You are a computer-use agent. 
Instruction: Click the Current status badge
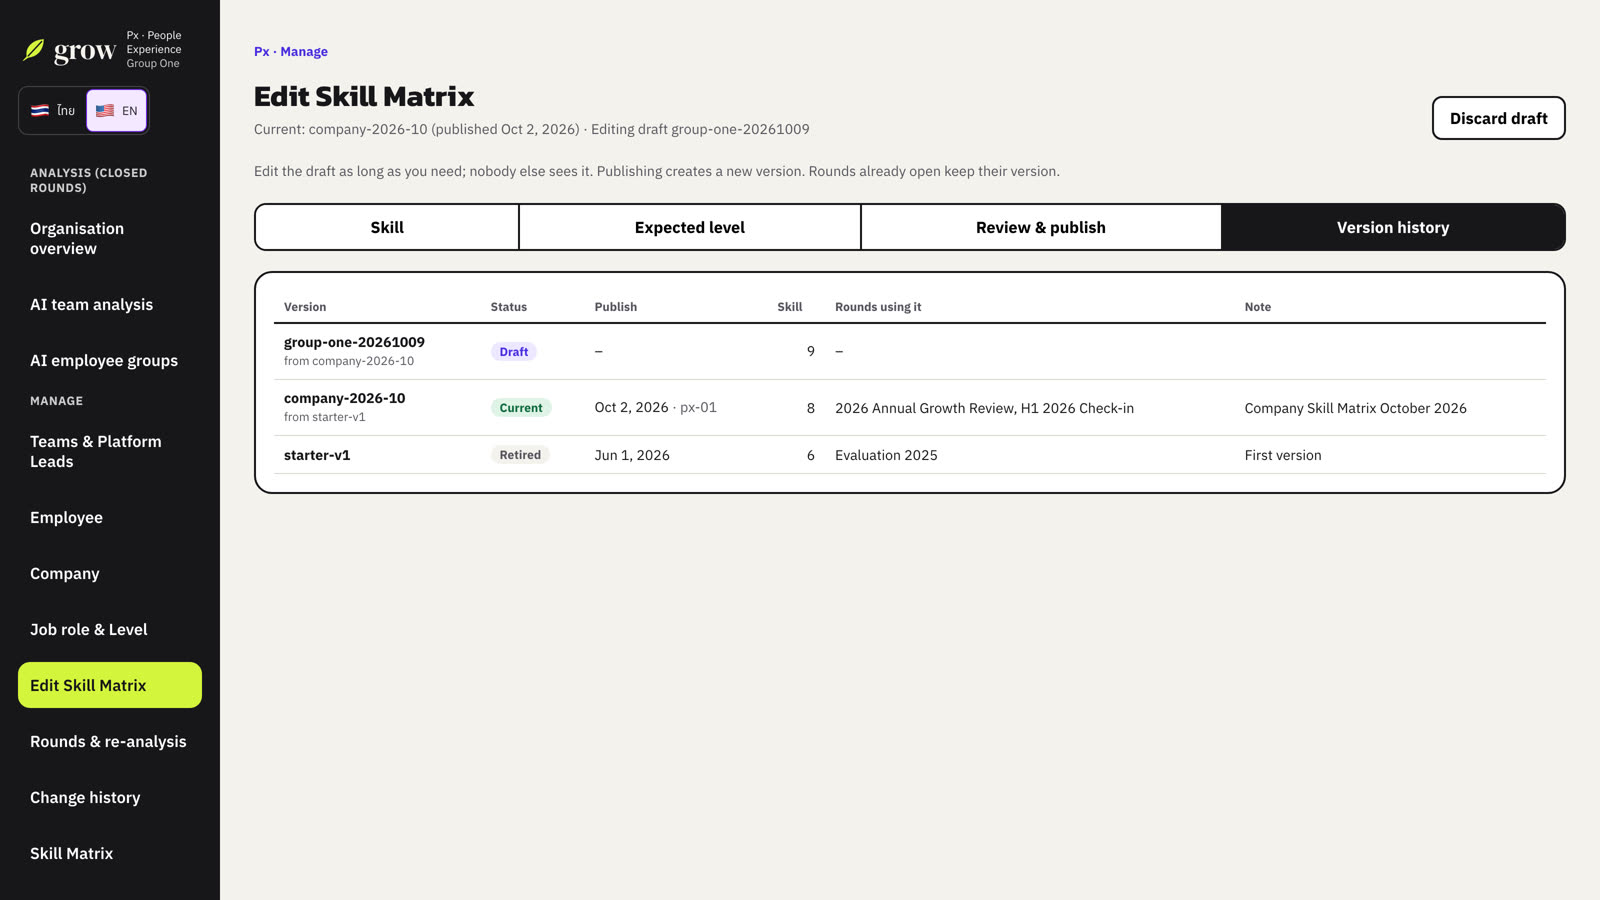[521, 407]
